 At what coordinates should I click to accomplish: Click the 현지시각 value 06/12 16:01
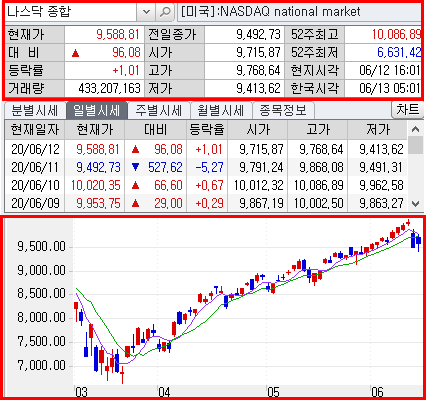point(389,71)
